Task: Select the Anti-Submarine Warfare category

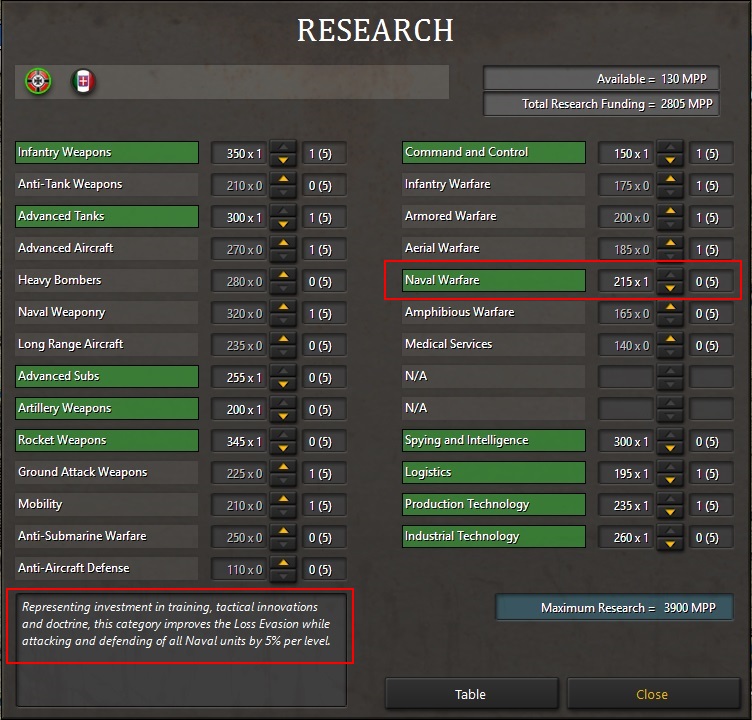Action: click(x=106, y=537)
